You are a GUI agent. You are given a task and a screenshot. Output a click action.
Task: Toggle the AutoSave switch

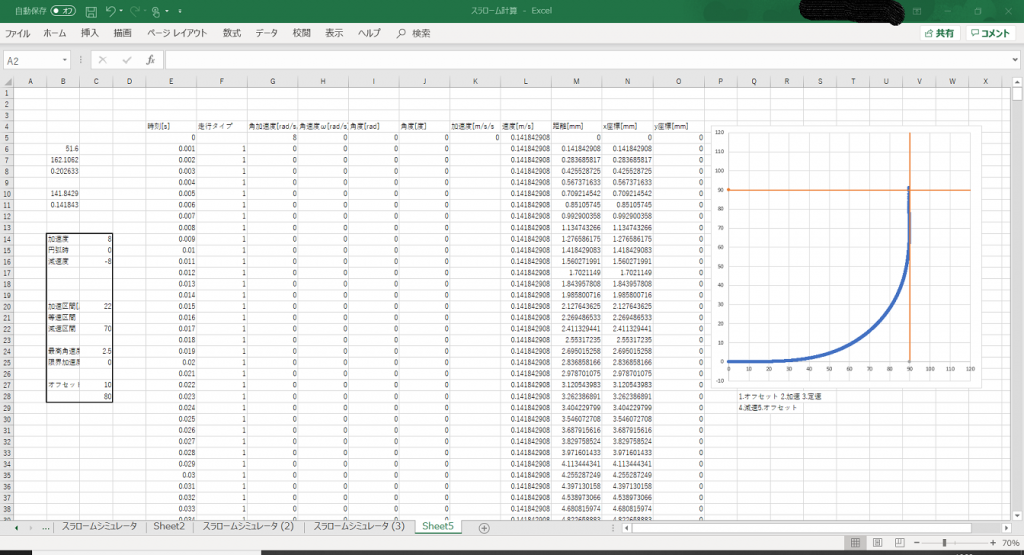pyautogui.click(x=63, y=11)
